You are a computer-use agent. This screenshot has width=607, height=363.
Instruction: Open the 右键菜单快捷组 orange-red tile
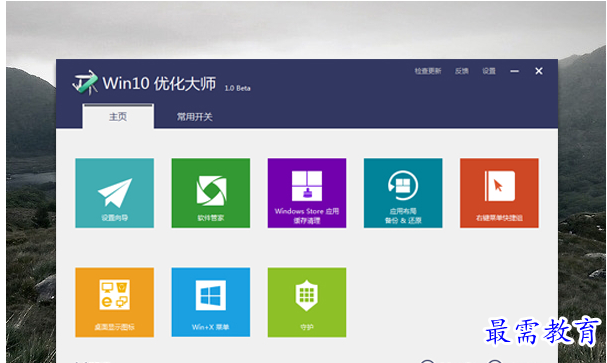499,193
